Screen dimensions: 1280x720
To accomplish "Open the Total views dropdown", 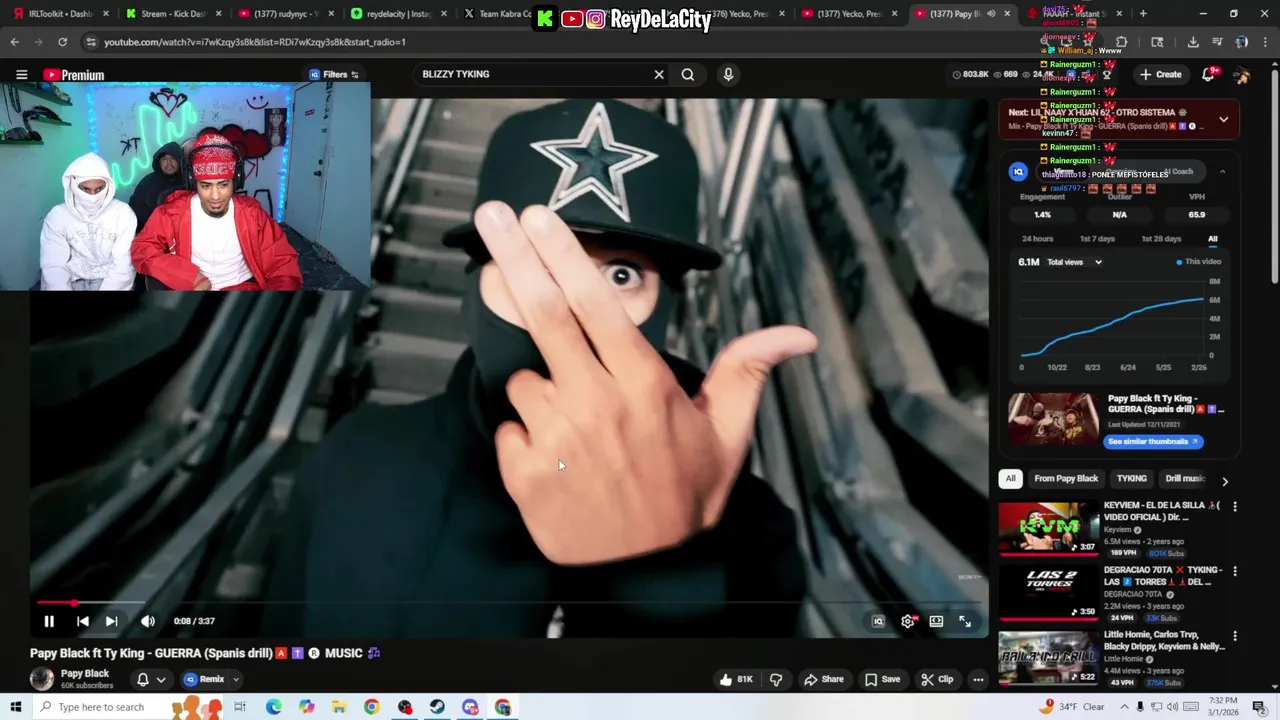I will tap(1074, 262).
